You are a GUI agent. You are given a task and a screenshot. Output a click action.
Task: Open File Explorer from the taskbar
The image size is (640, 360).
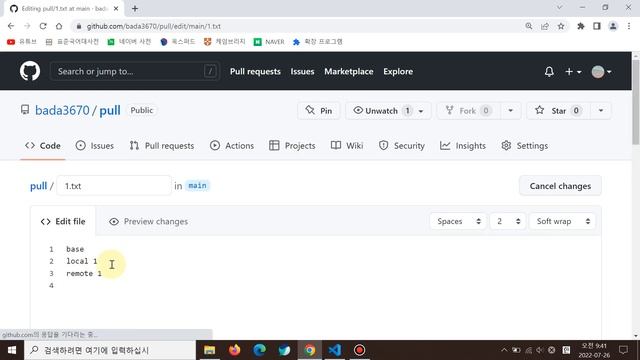(x=209, y=350)
